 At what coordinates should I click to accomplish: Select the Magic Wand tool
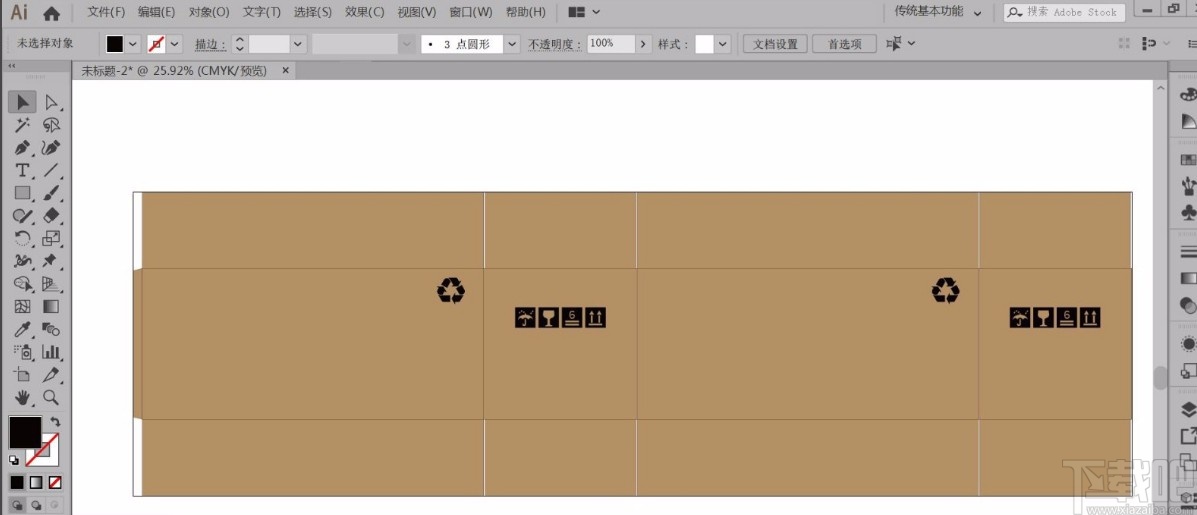(22, 124)
